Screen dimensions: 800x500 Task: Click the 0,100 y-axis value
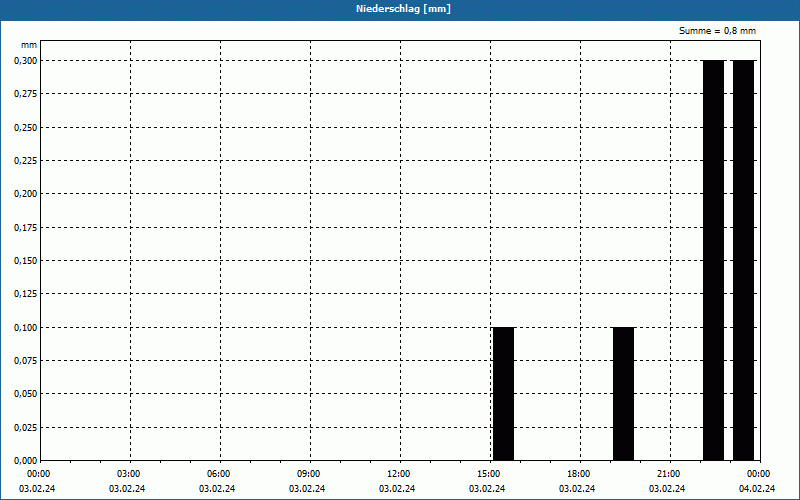click(x=26, y=328)
